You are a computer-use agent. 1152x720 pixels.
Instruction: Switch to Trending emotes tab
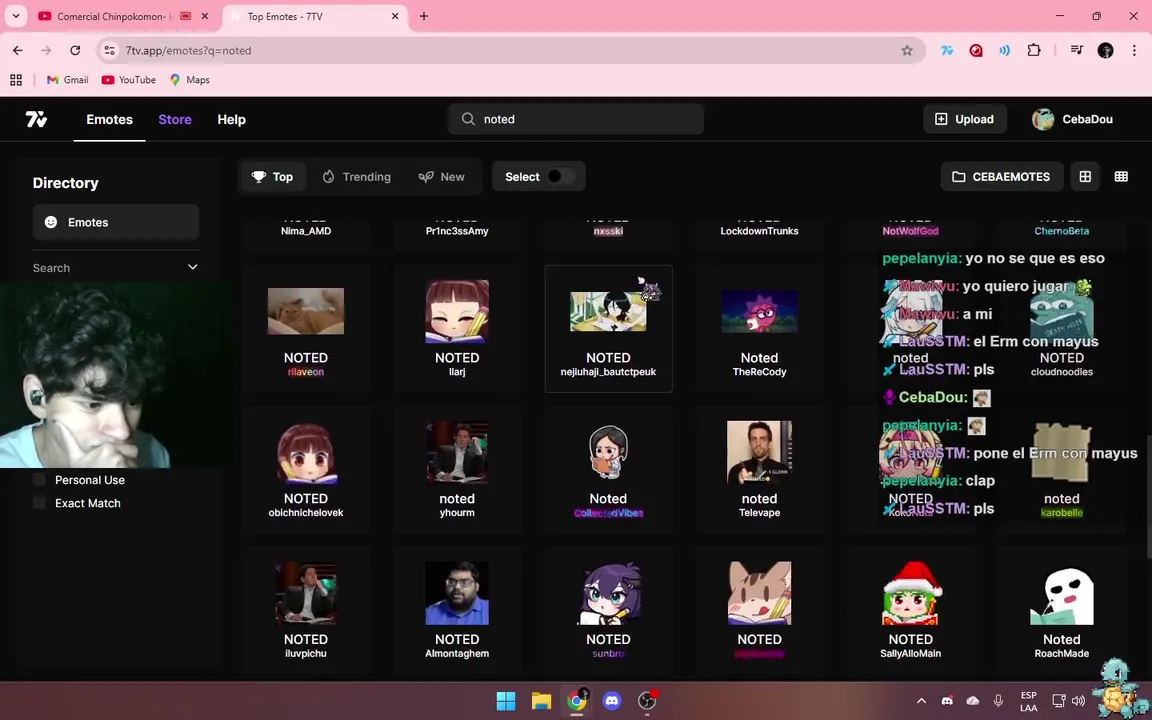pos(356,176)
